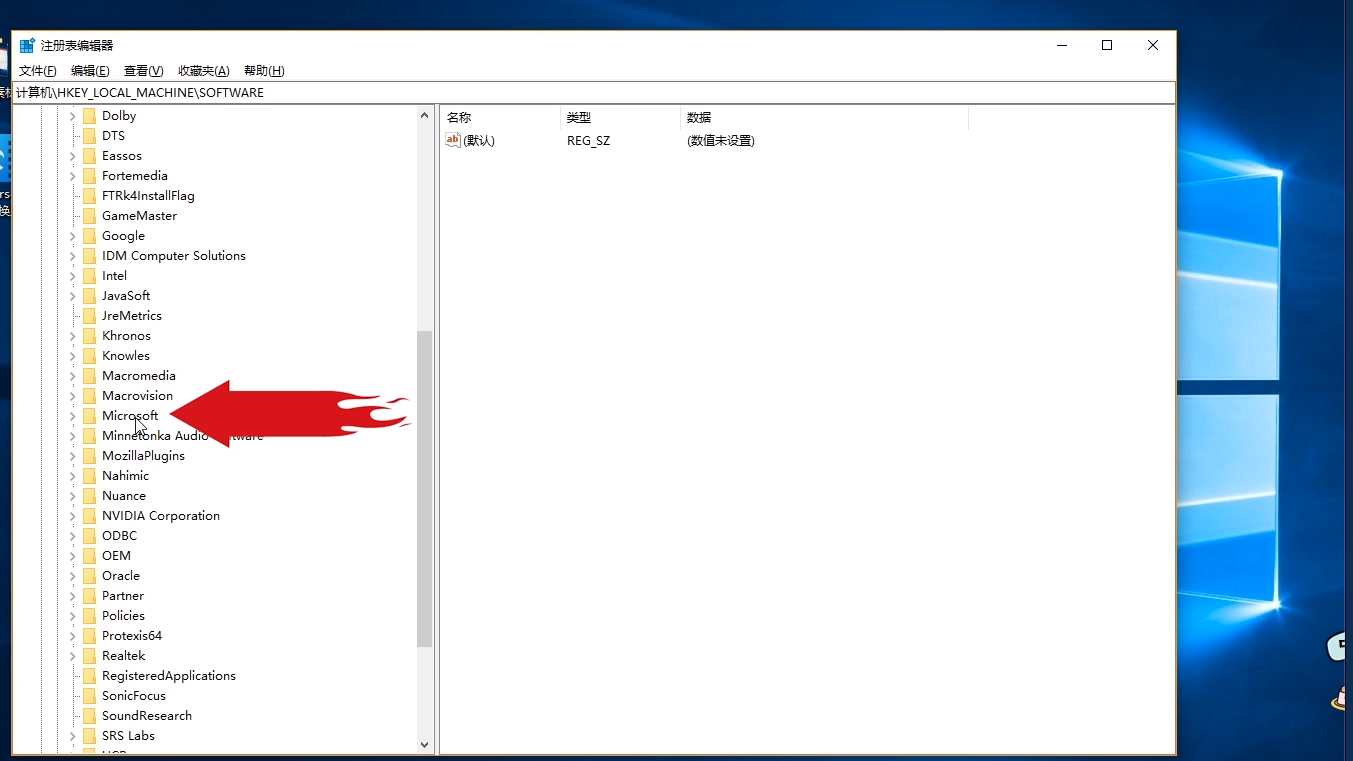Open the 收藏夹(A) menu
This screenshot has height=761, width=1353.
pos(204,71)
